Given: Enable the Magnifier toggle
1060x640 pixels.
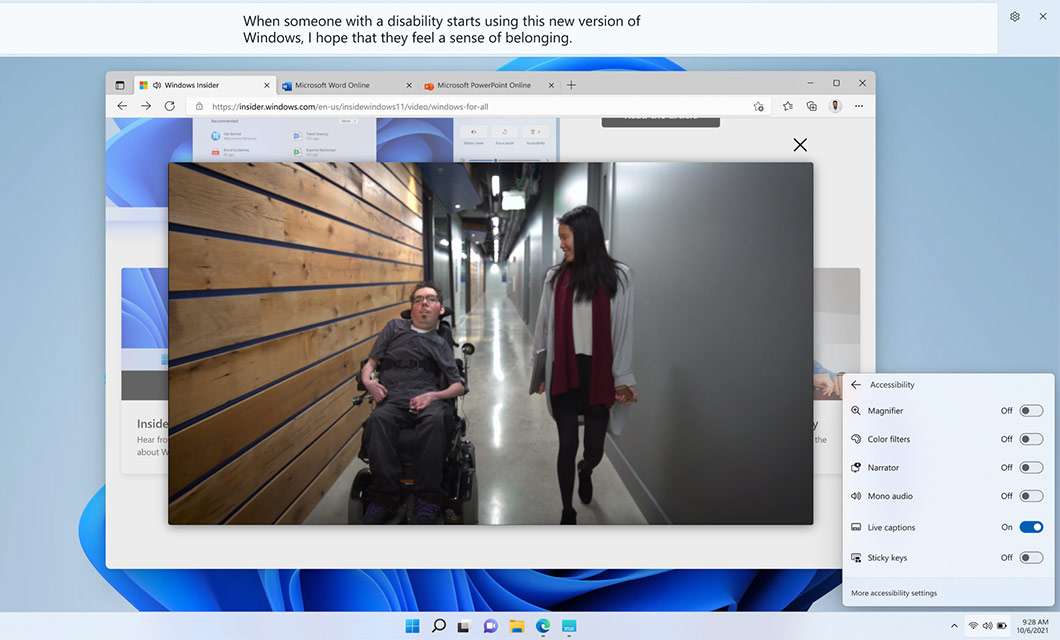Looking at the screenshot, I should tap(1029, 410).
